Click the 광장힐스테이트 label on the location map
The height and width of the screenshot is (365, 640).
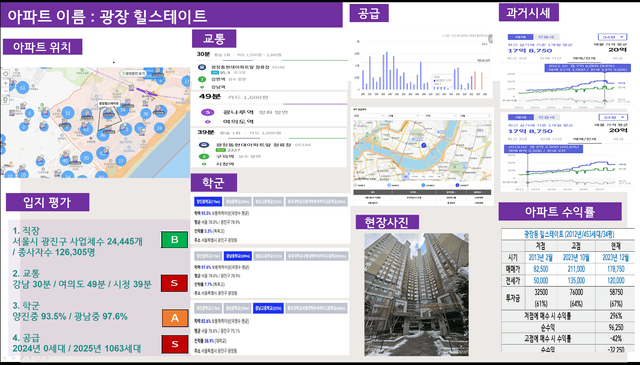pyautogui.click(x=109, y=104)
